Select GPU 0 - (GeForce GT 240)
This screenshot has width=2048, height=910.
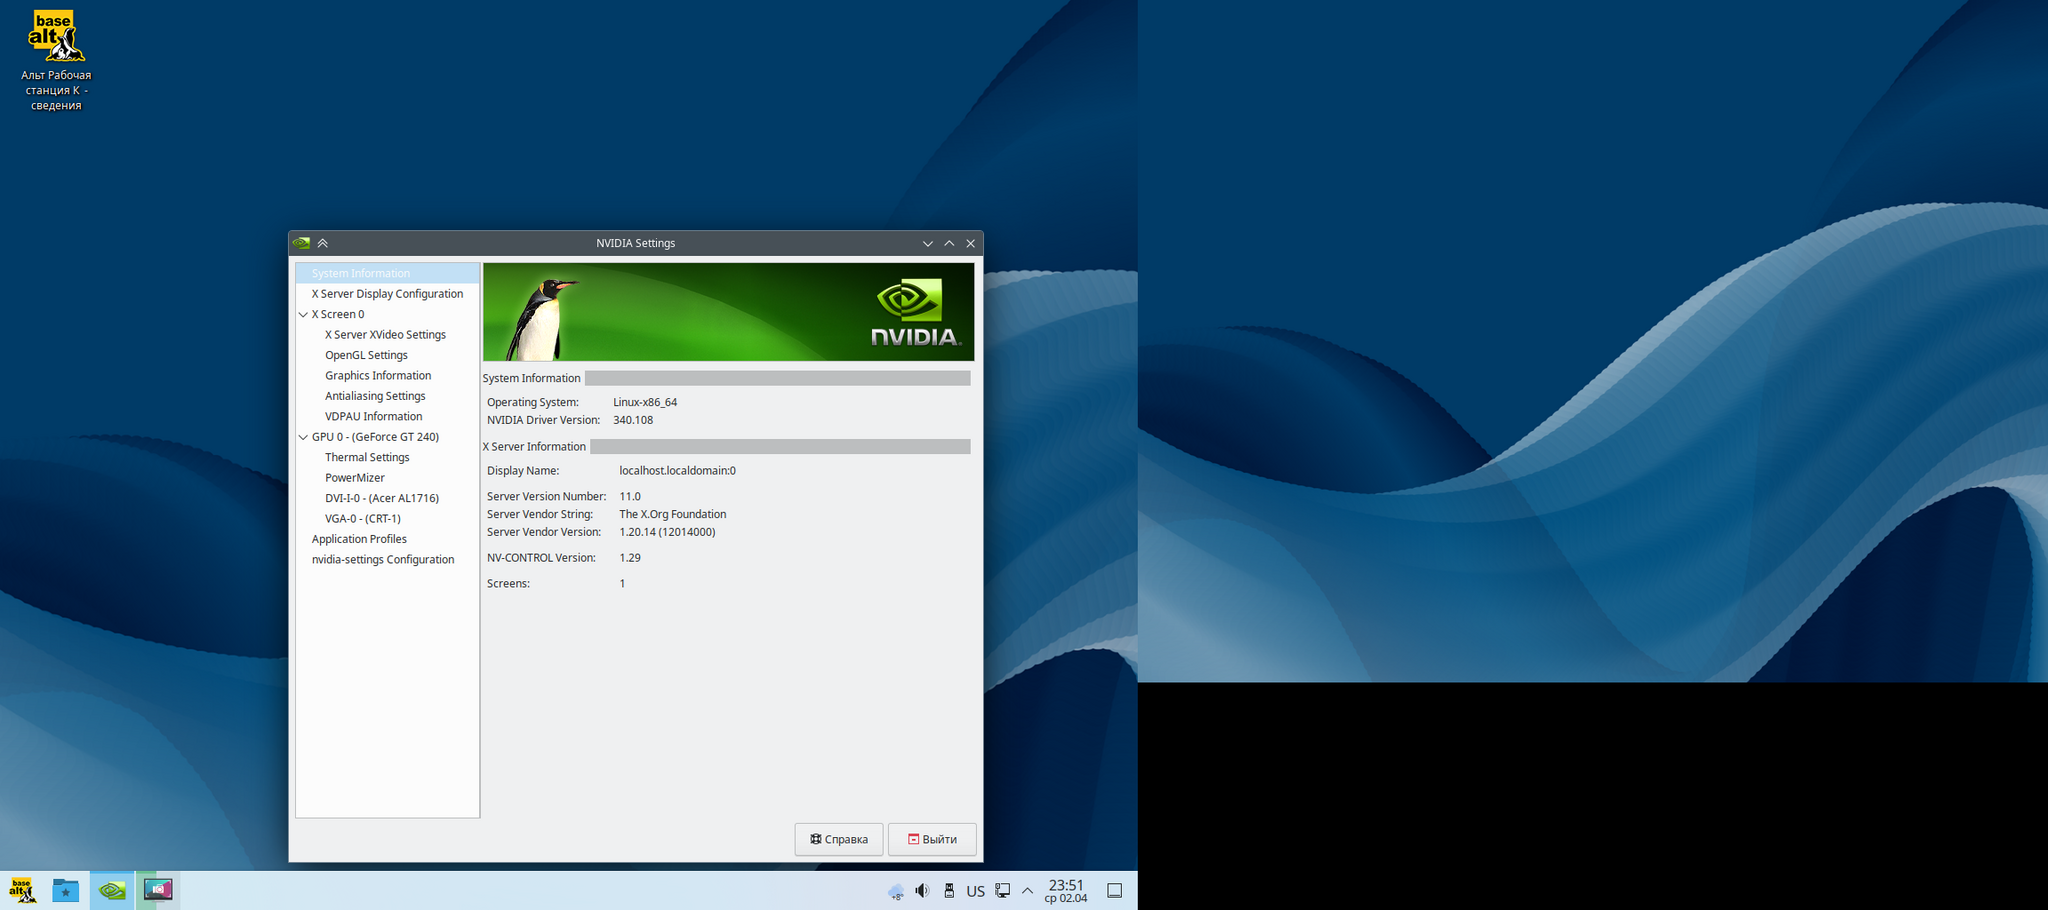pyautogui.click(x=375, y=437)
